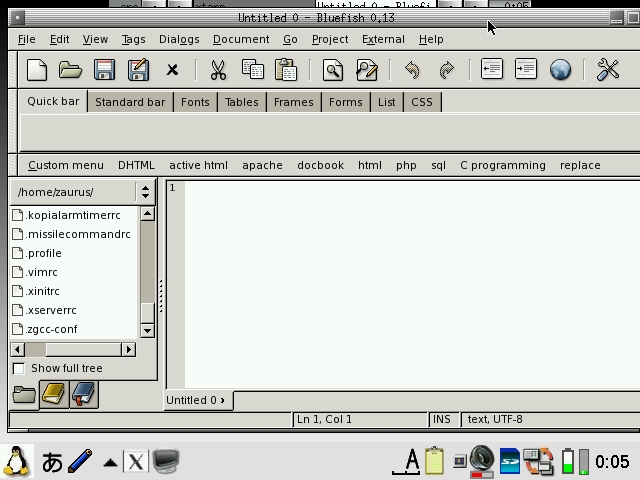Open the DHTML custom menu
The image size is (640, 480).
pos(136,165)
